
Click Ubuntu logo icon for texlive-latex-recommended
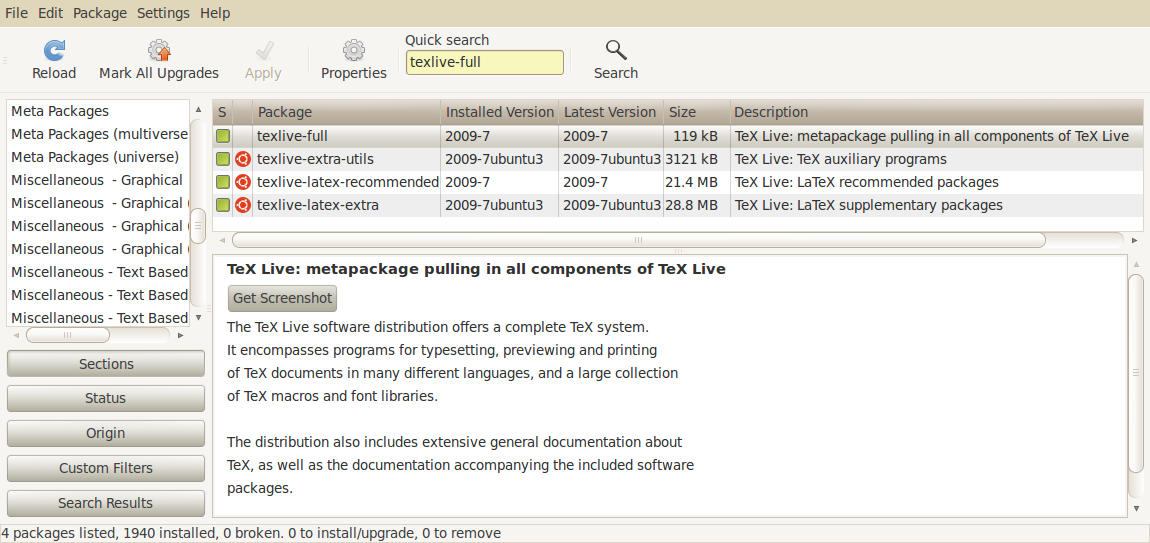click(x=243, y=182)
